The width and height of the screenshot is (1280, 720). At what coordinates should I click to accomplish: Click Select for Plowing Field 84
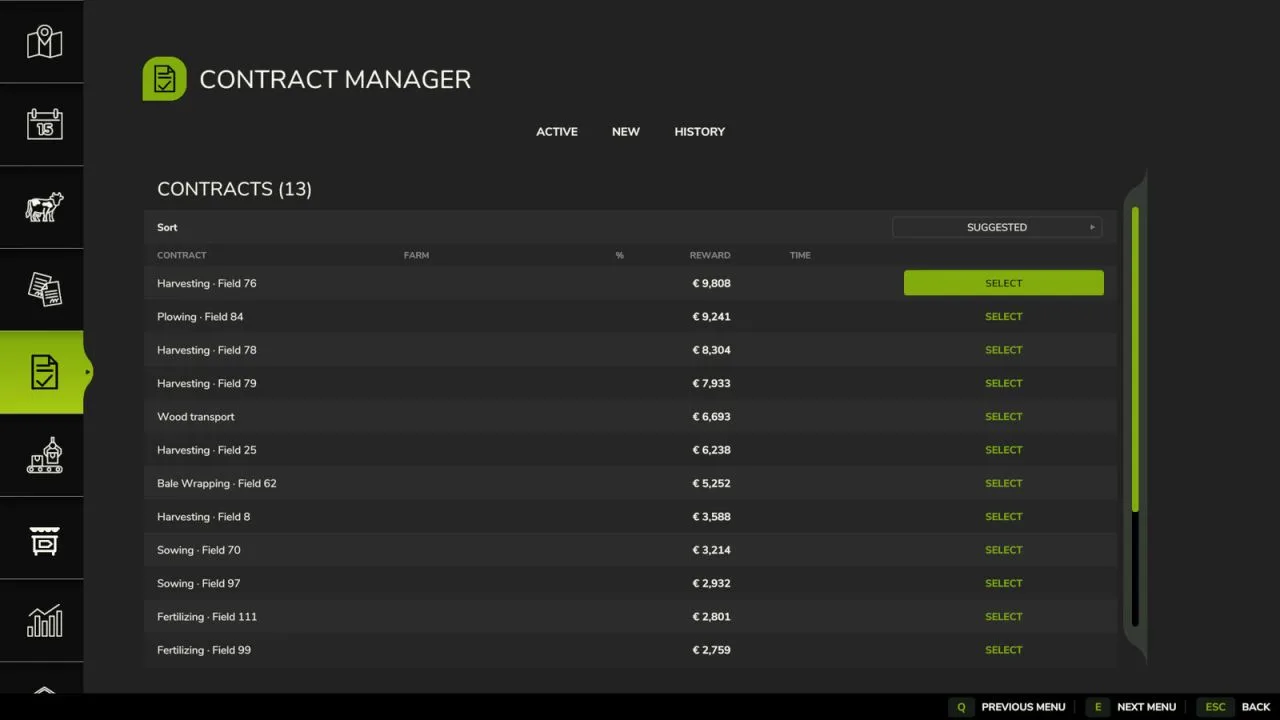coord(1004,317)
